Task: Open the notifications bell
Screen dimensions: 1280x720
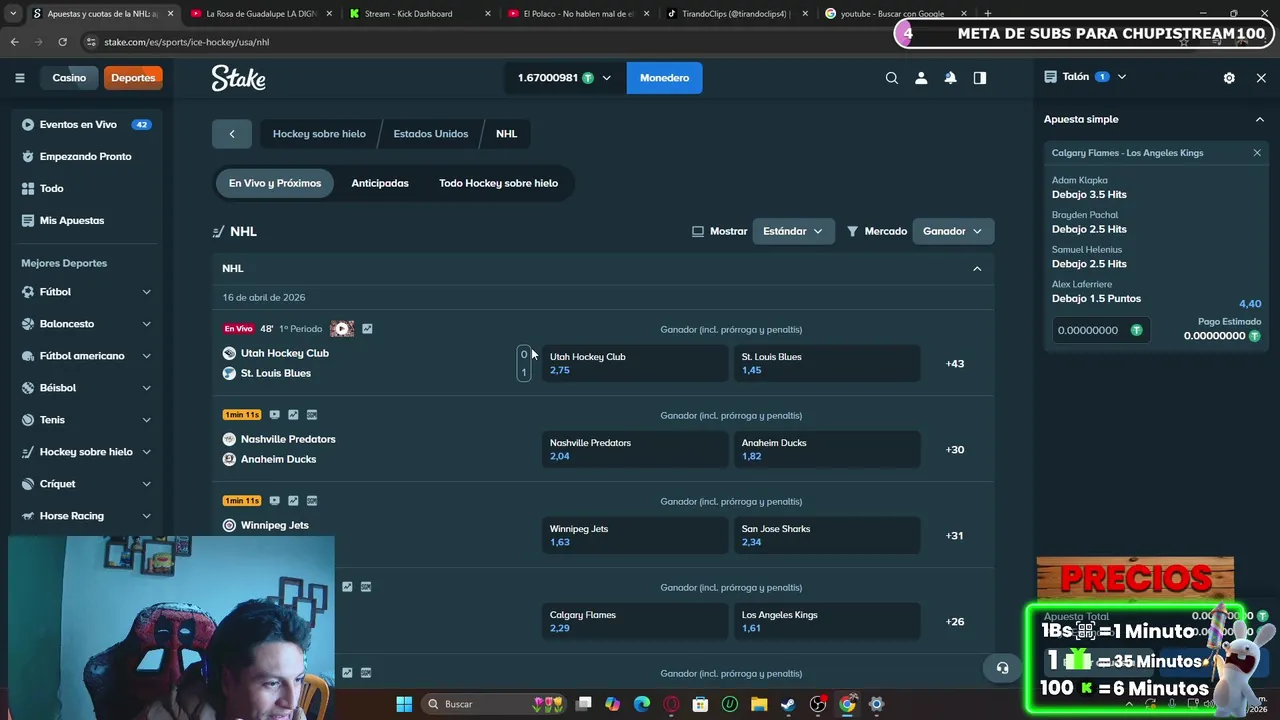Action: (x=950, y=78)
